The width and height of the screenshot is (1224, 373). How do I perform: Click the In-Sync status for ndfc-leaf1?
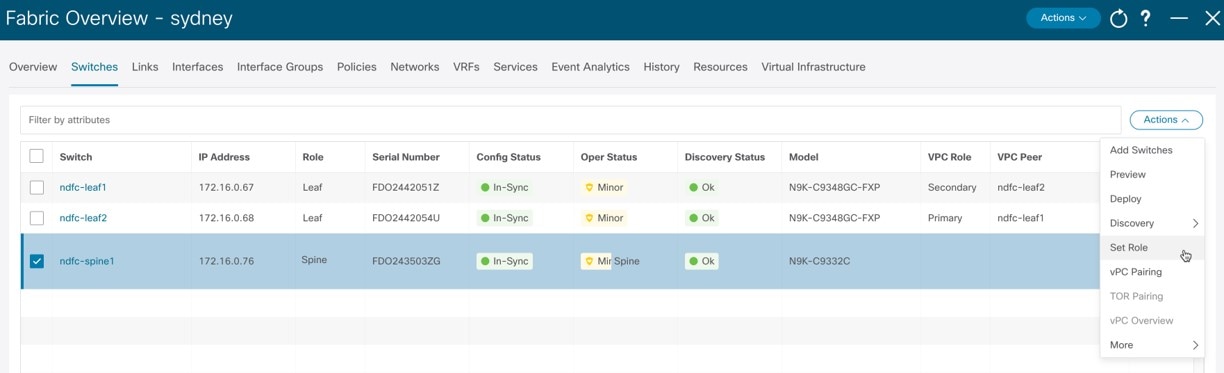pos(505,187)
